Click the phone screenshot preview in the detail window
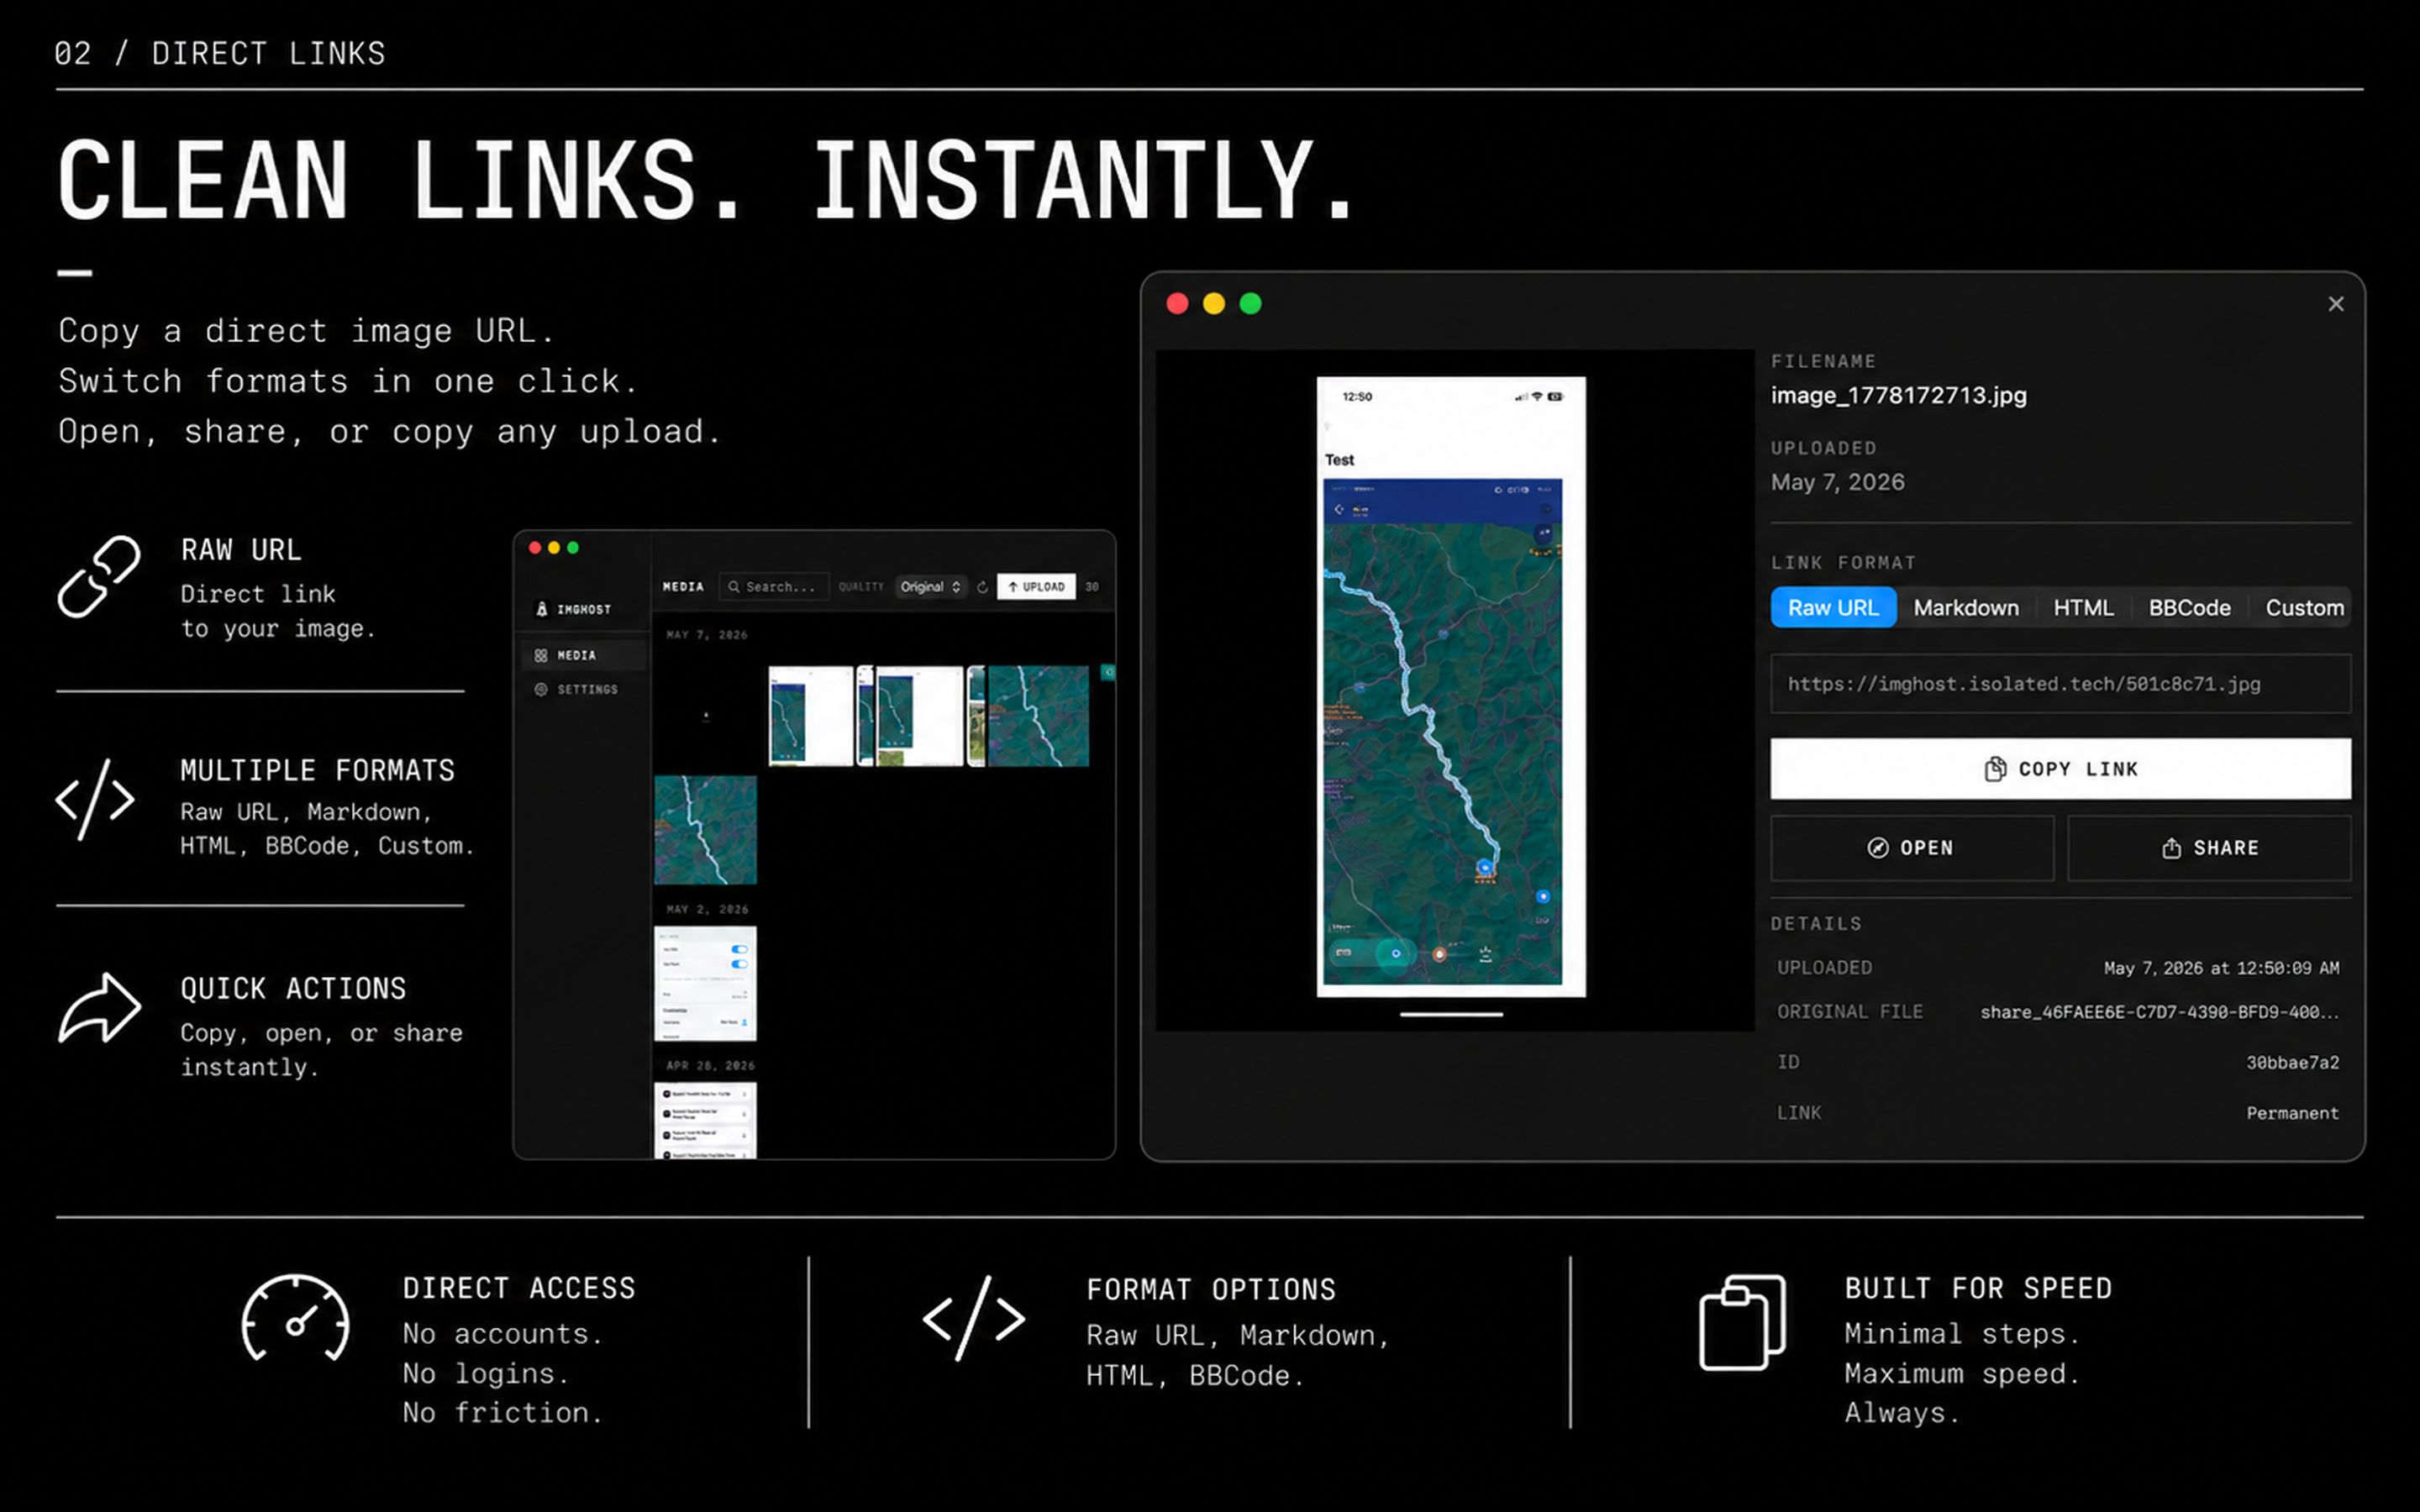Image resolution: width=2420 pixels, height=1512 pixels. point(1451,686)
